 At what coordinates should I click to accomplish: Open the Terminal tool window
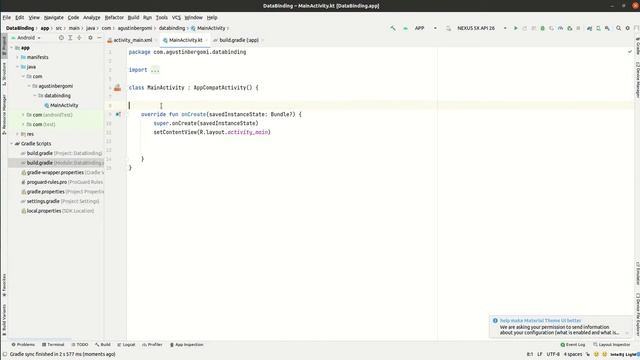click(x=53, y=345)
